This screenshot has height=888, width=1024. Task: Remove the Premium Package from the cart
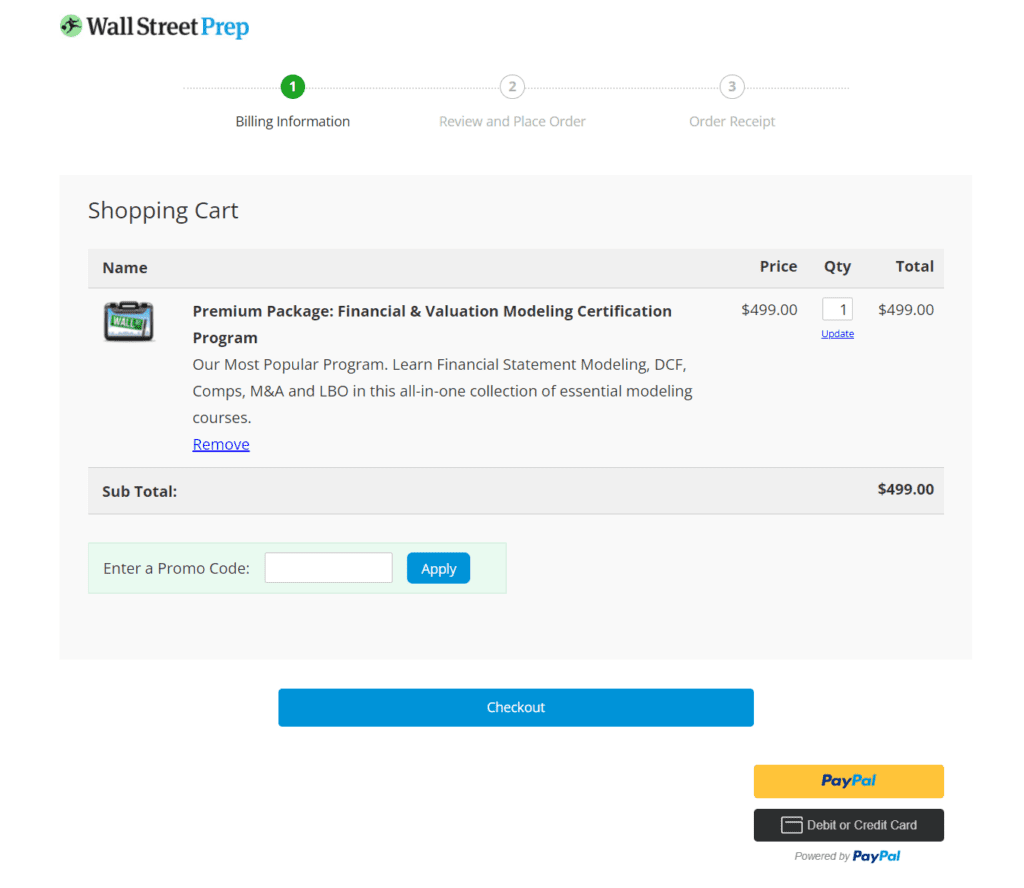[x=220, y=444]
